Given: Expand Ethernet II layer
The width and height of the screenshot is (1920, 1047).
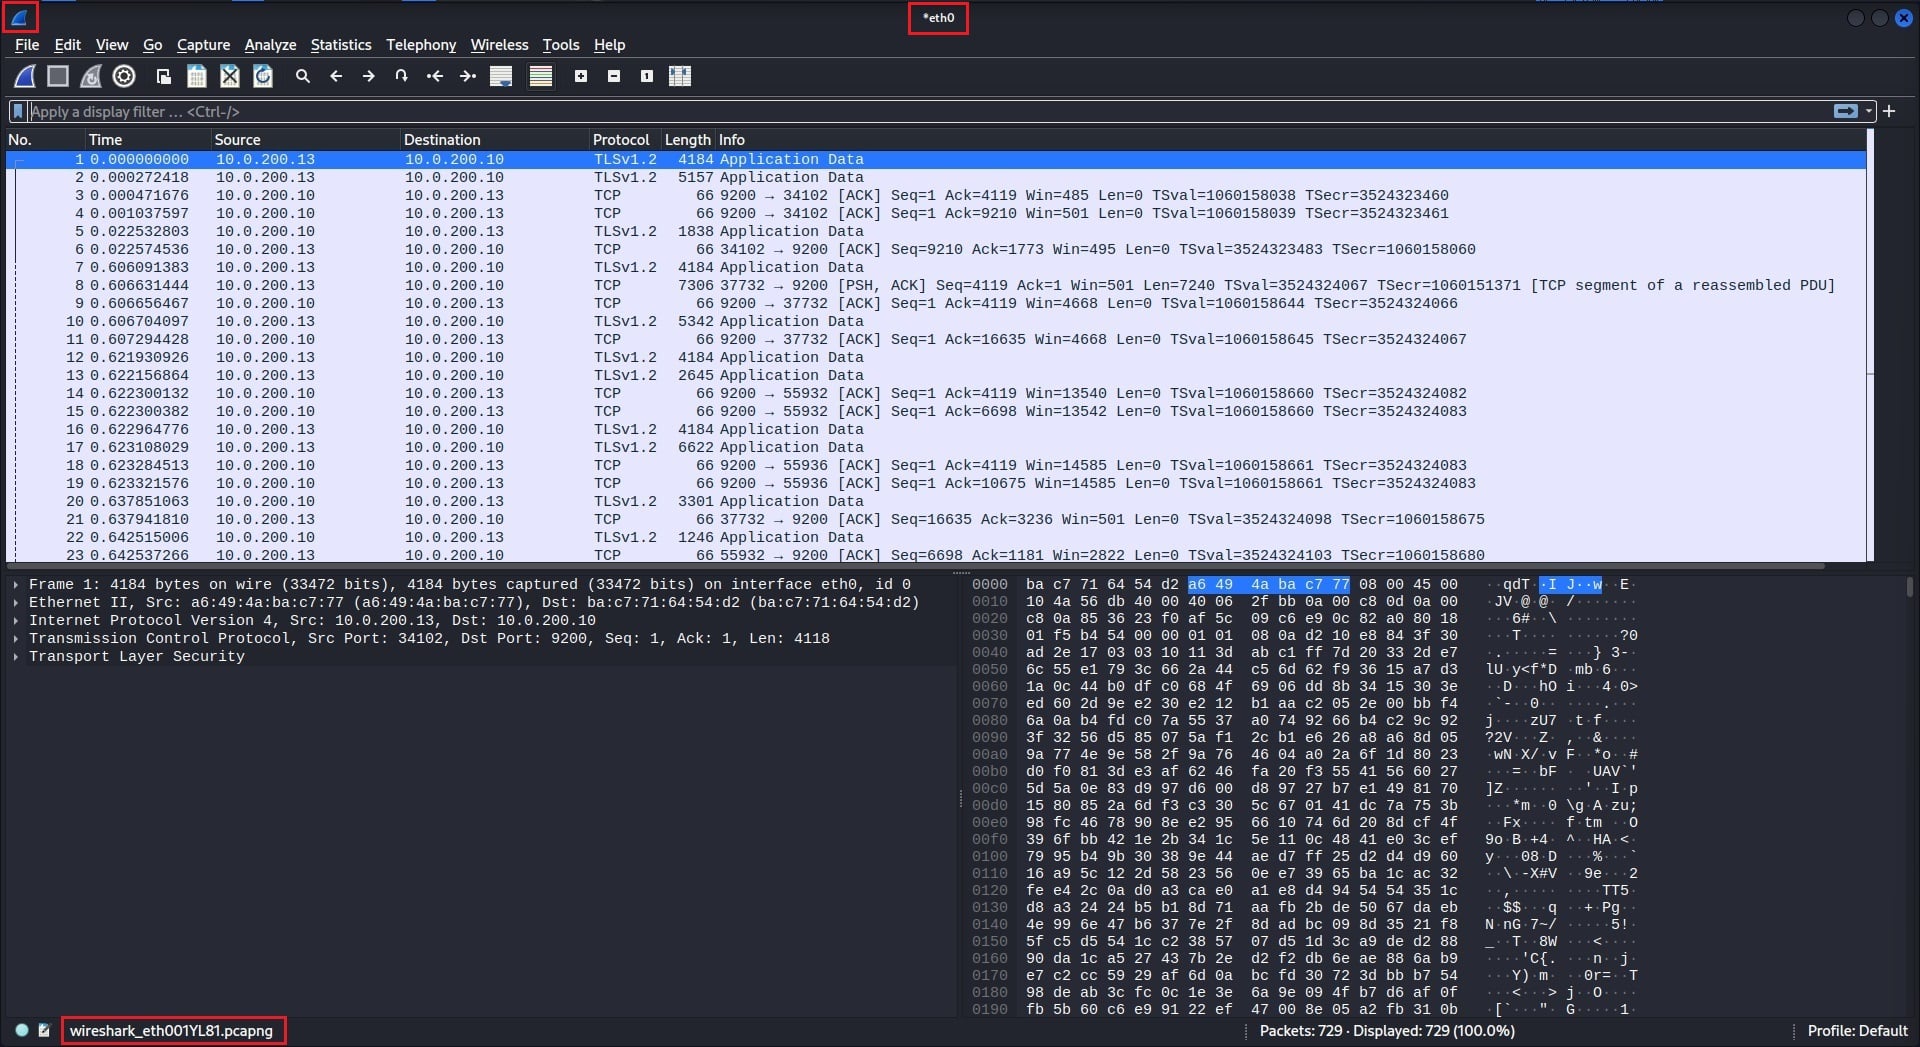Looking at the screenshot, I should point(16,602).
